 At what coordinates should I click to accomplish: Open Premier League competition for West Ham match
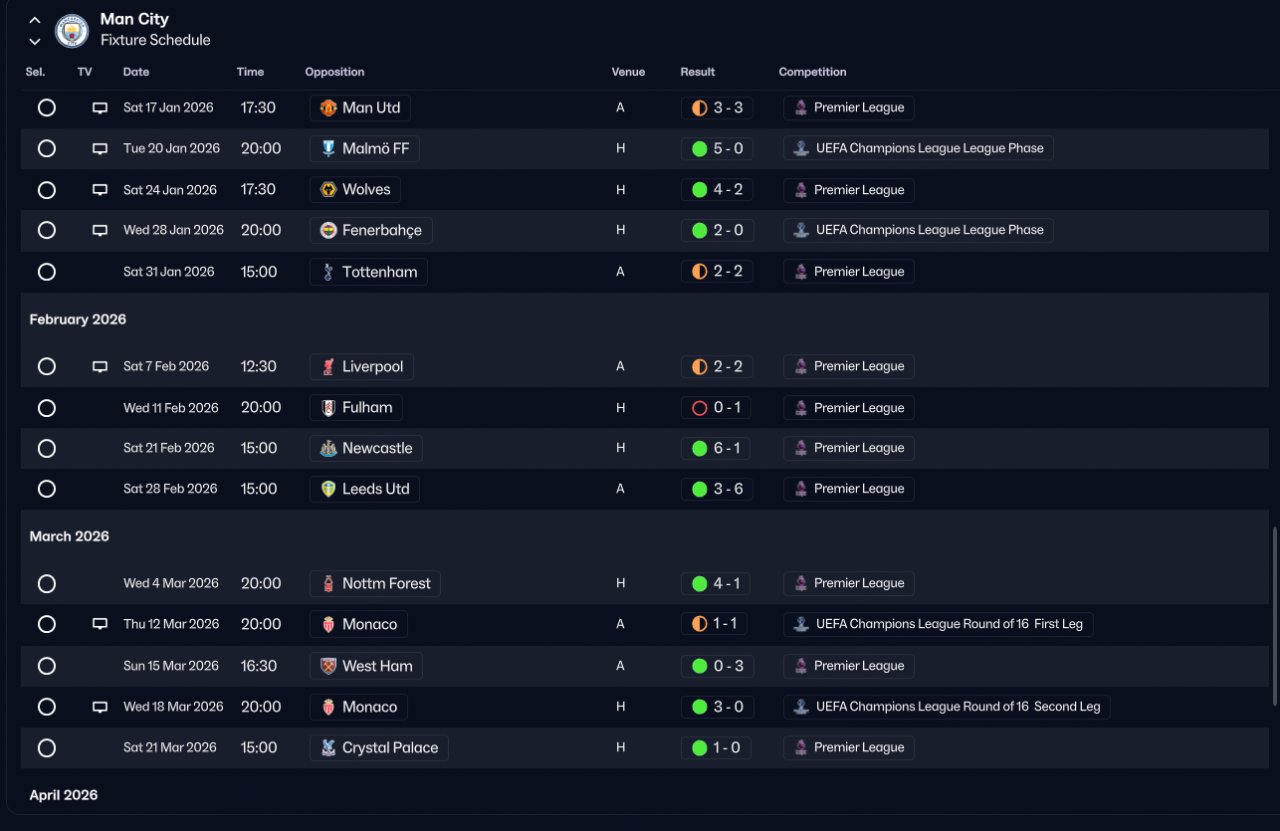[858, 666]
